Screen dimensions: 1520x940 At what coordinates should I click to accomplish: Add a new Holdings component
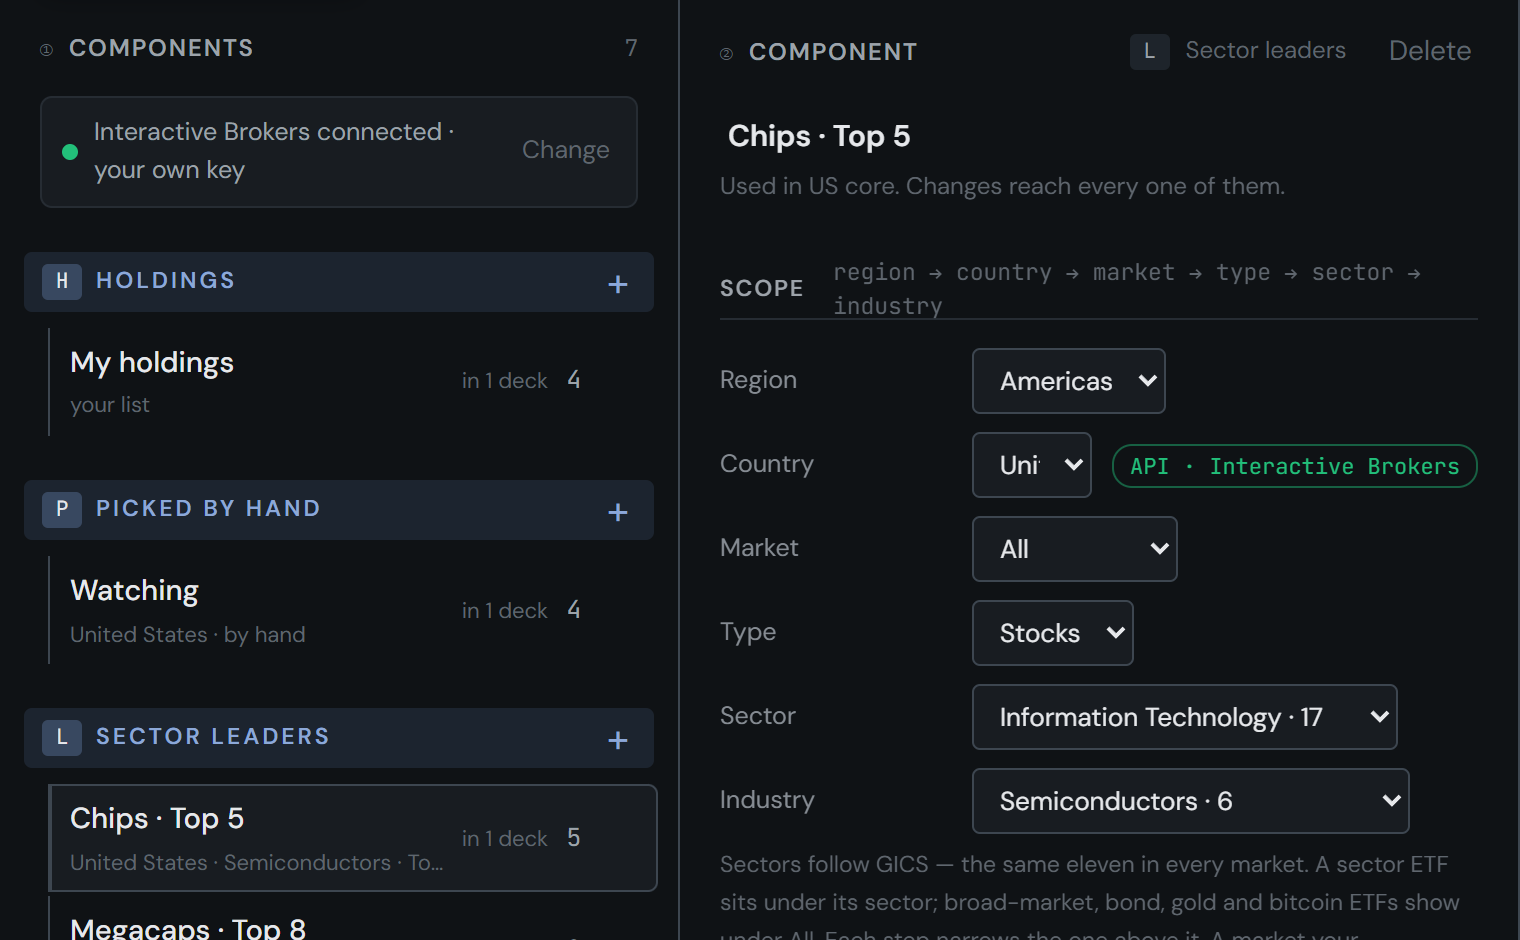(618, 284)
